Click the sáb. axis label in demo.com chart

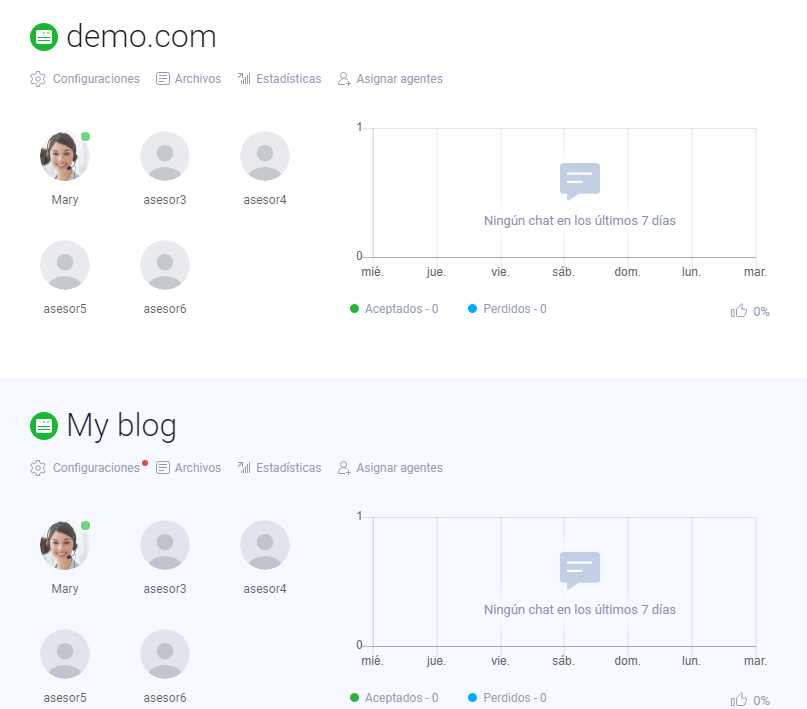(x=564, y=272)
